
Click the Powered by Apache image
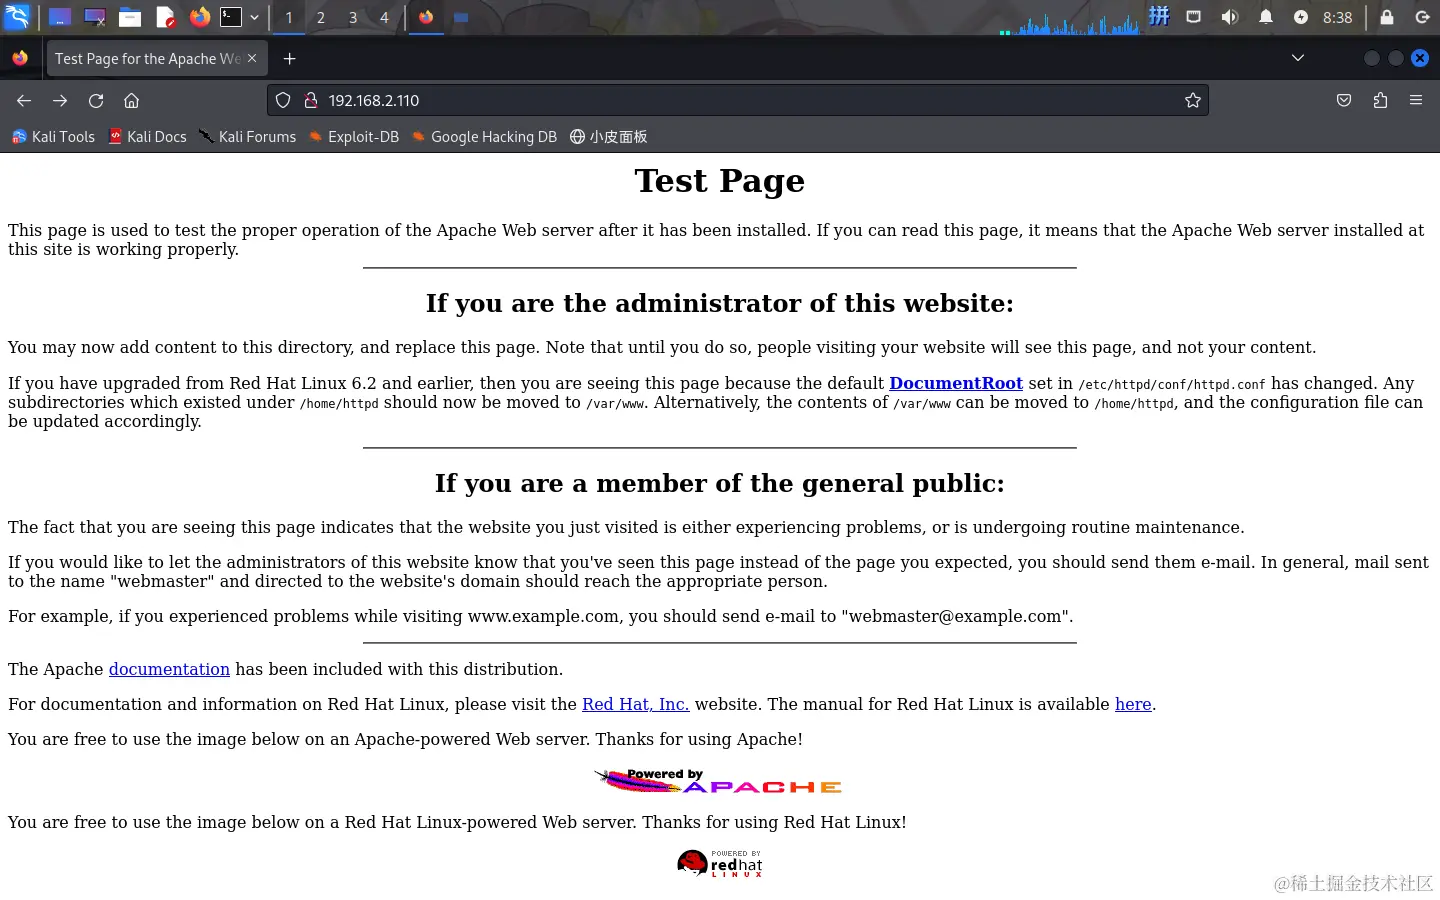pos(719,781)
